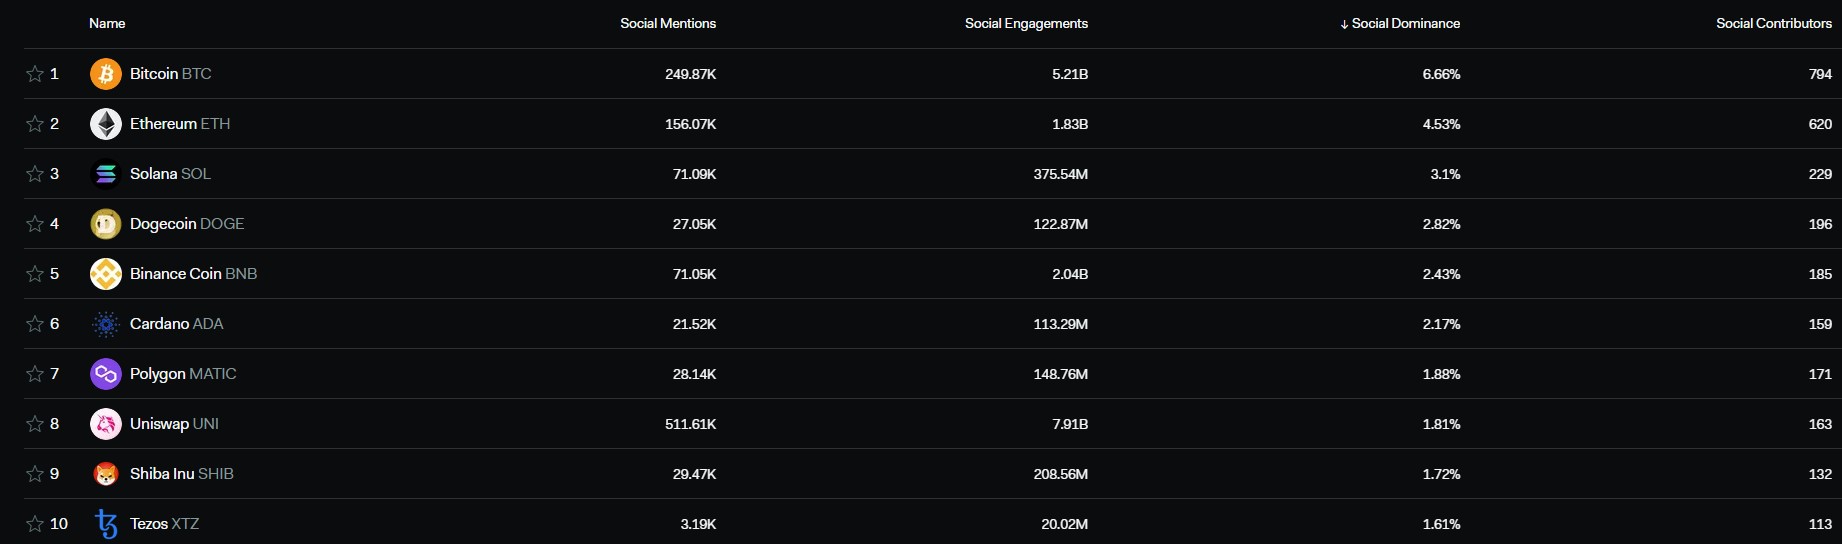This screenshot has width=1842, height=544.
Task: Click the Solana logo icon
Action: (106, 174)
